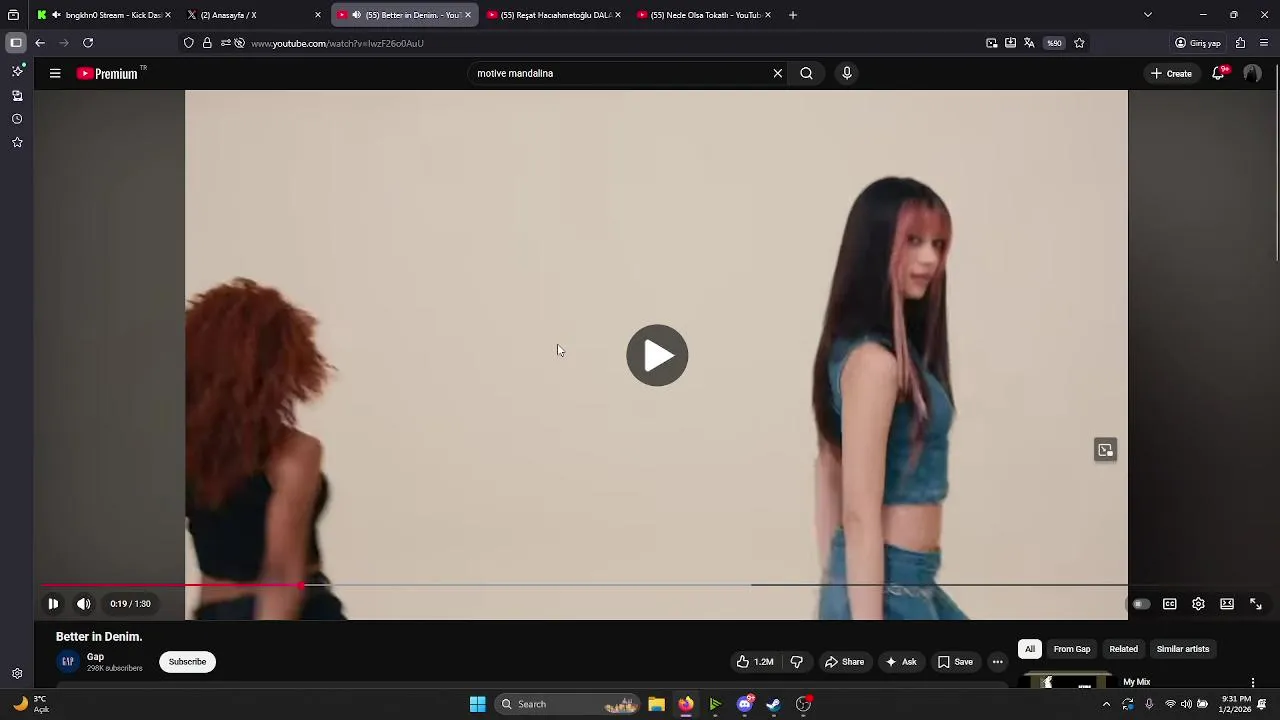Run the search with magnifier button
The image size is (1280, 720).
tap(806, 73)
